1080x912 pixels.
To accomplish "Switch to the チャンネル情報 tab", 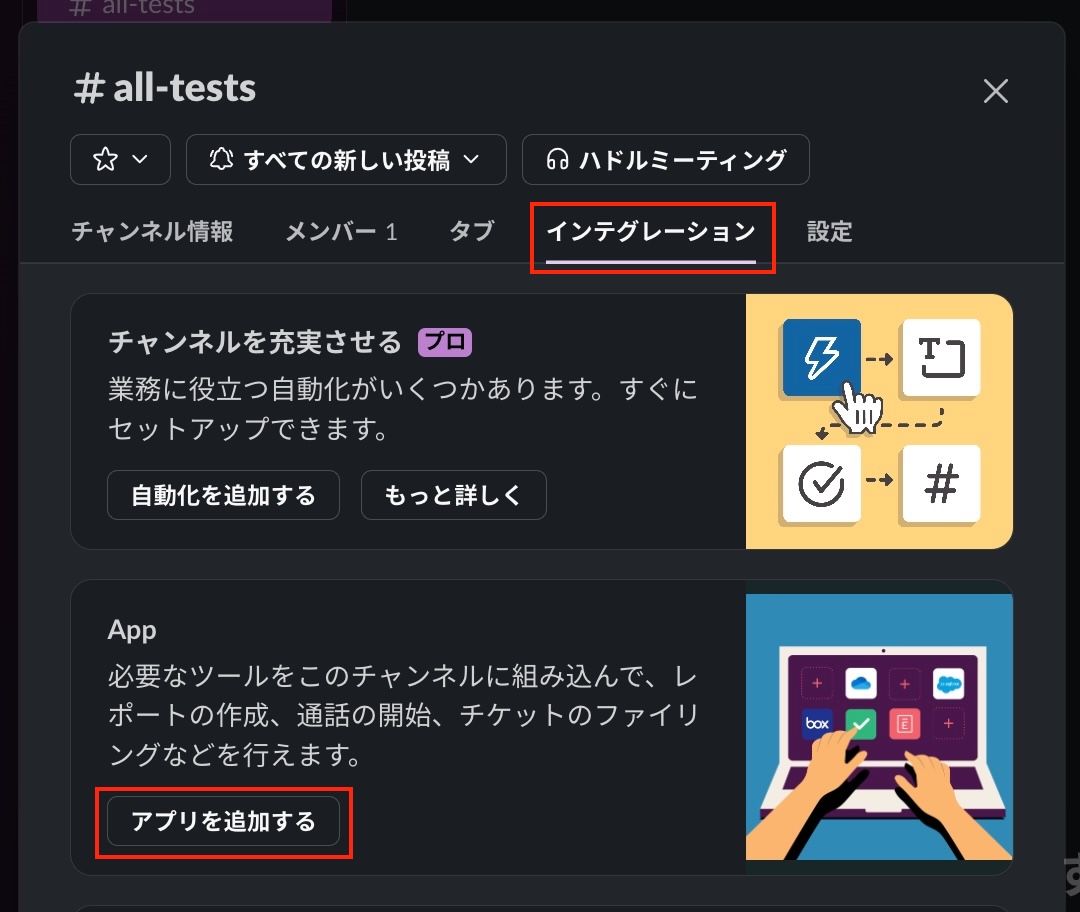I will click(152, 232).
